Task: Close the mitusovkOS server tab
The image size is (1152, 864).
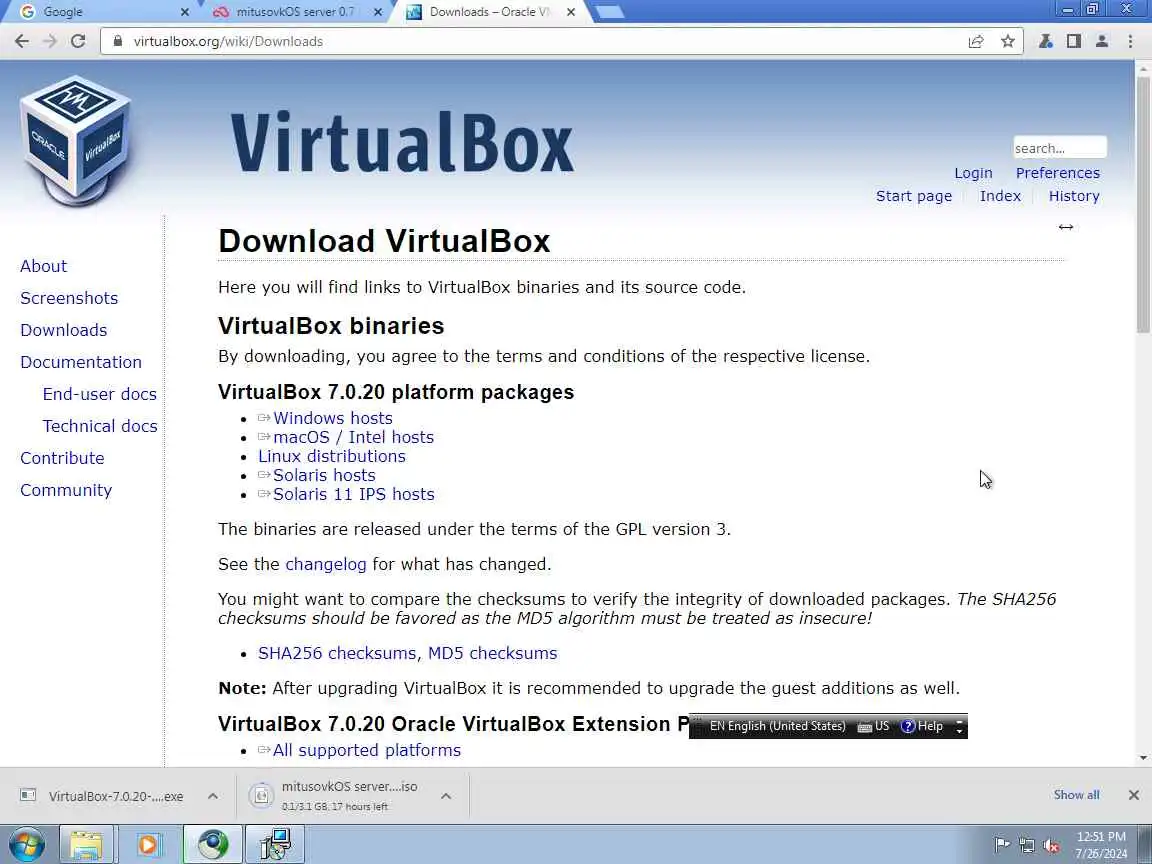Action: tap(378, 12)
